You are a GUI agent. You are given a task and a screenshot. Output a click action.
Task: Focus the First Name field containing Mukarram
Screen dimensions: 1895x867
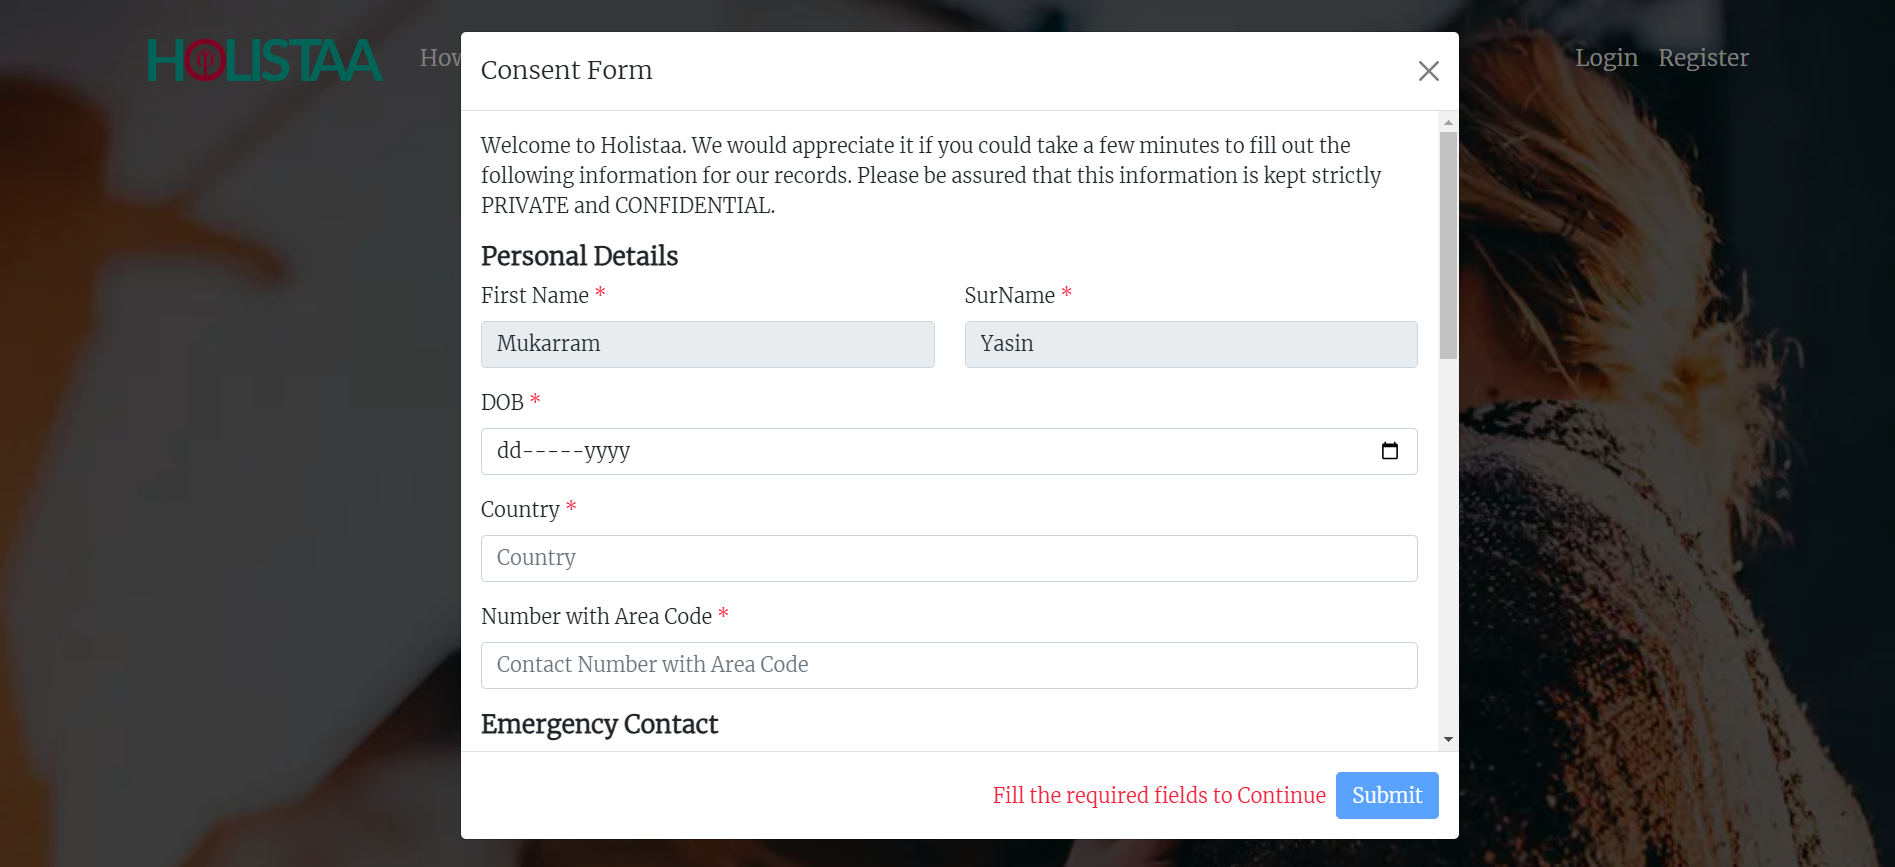click(x=707, y=344)
